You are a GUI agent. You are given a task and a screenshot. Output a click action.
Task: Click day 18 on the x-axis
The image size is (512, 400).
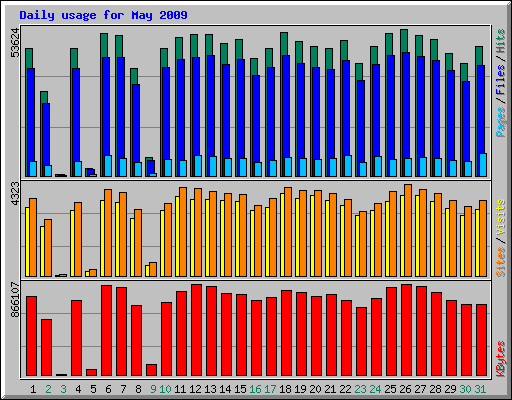(285, 389)
